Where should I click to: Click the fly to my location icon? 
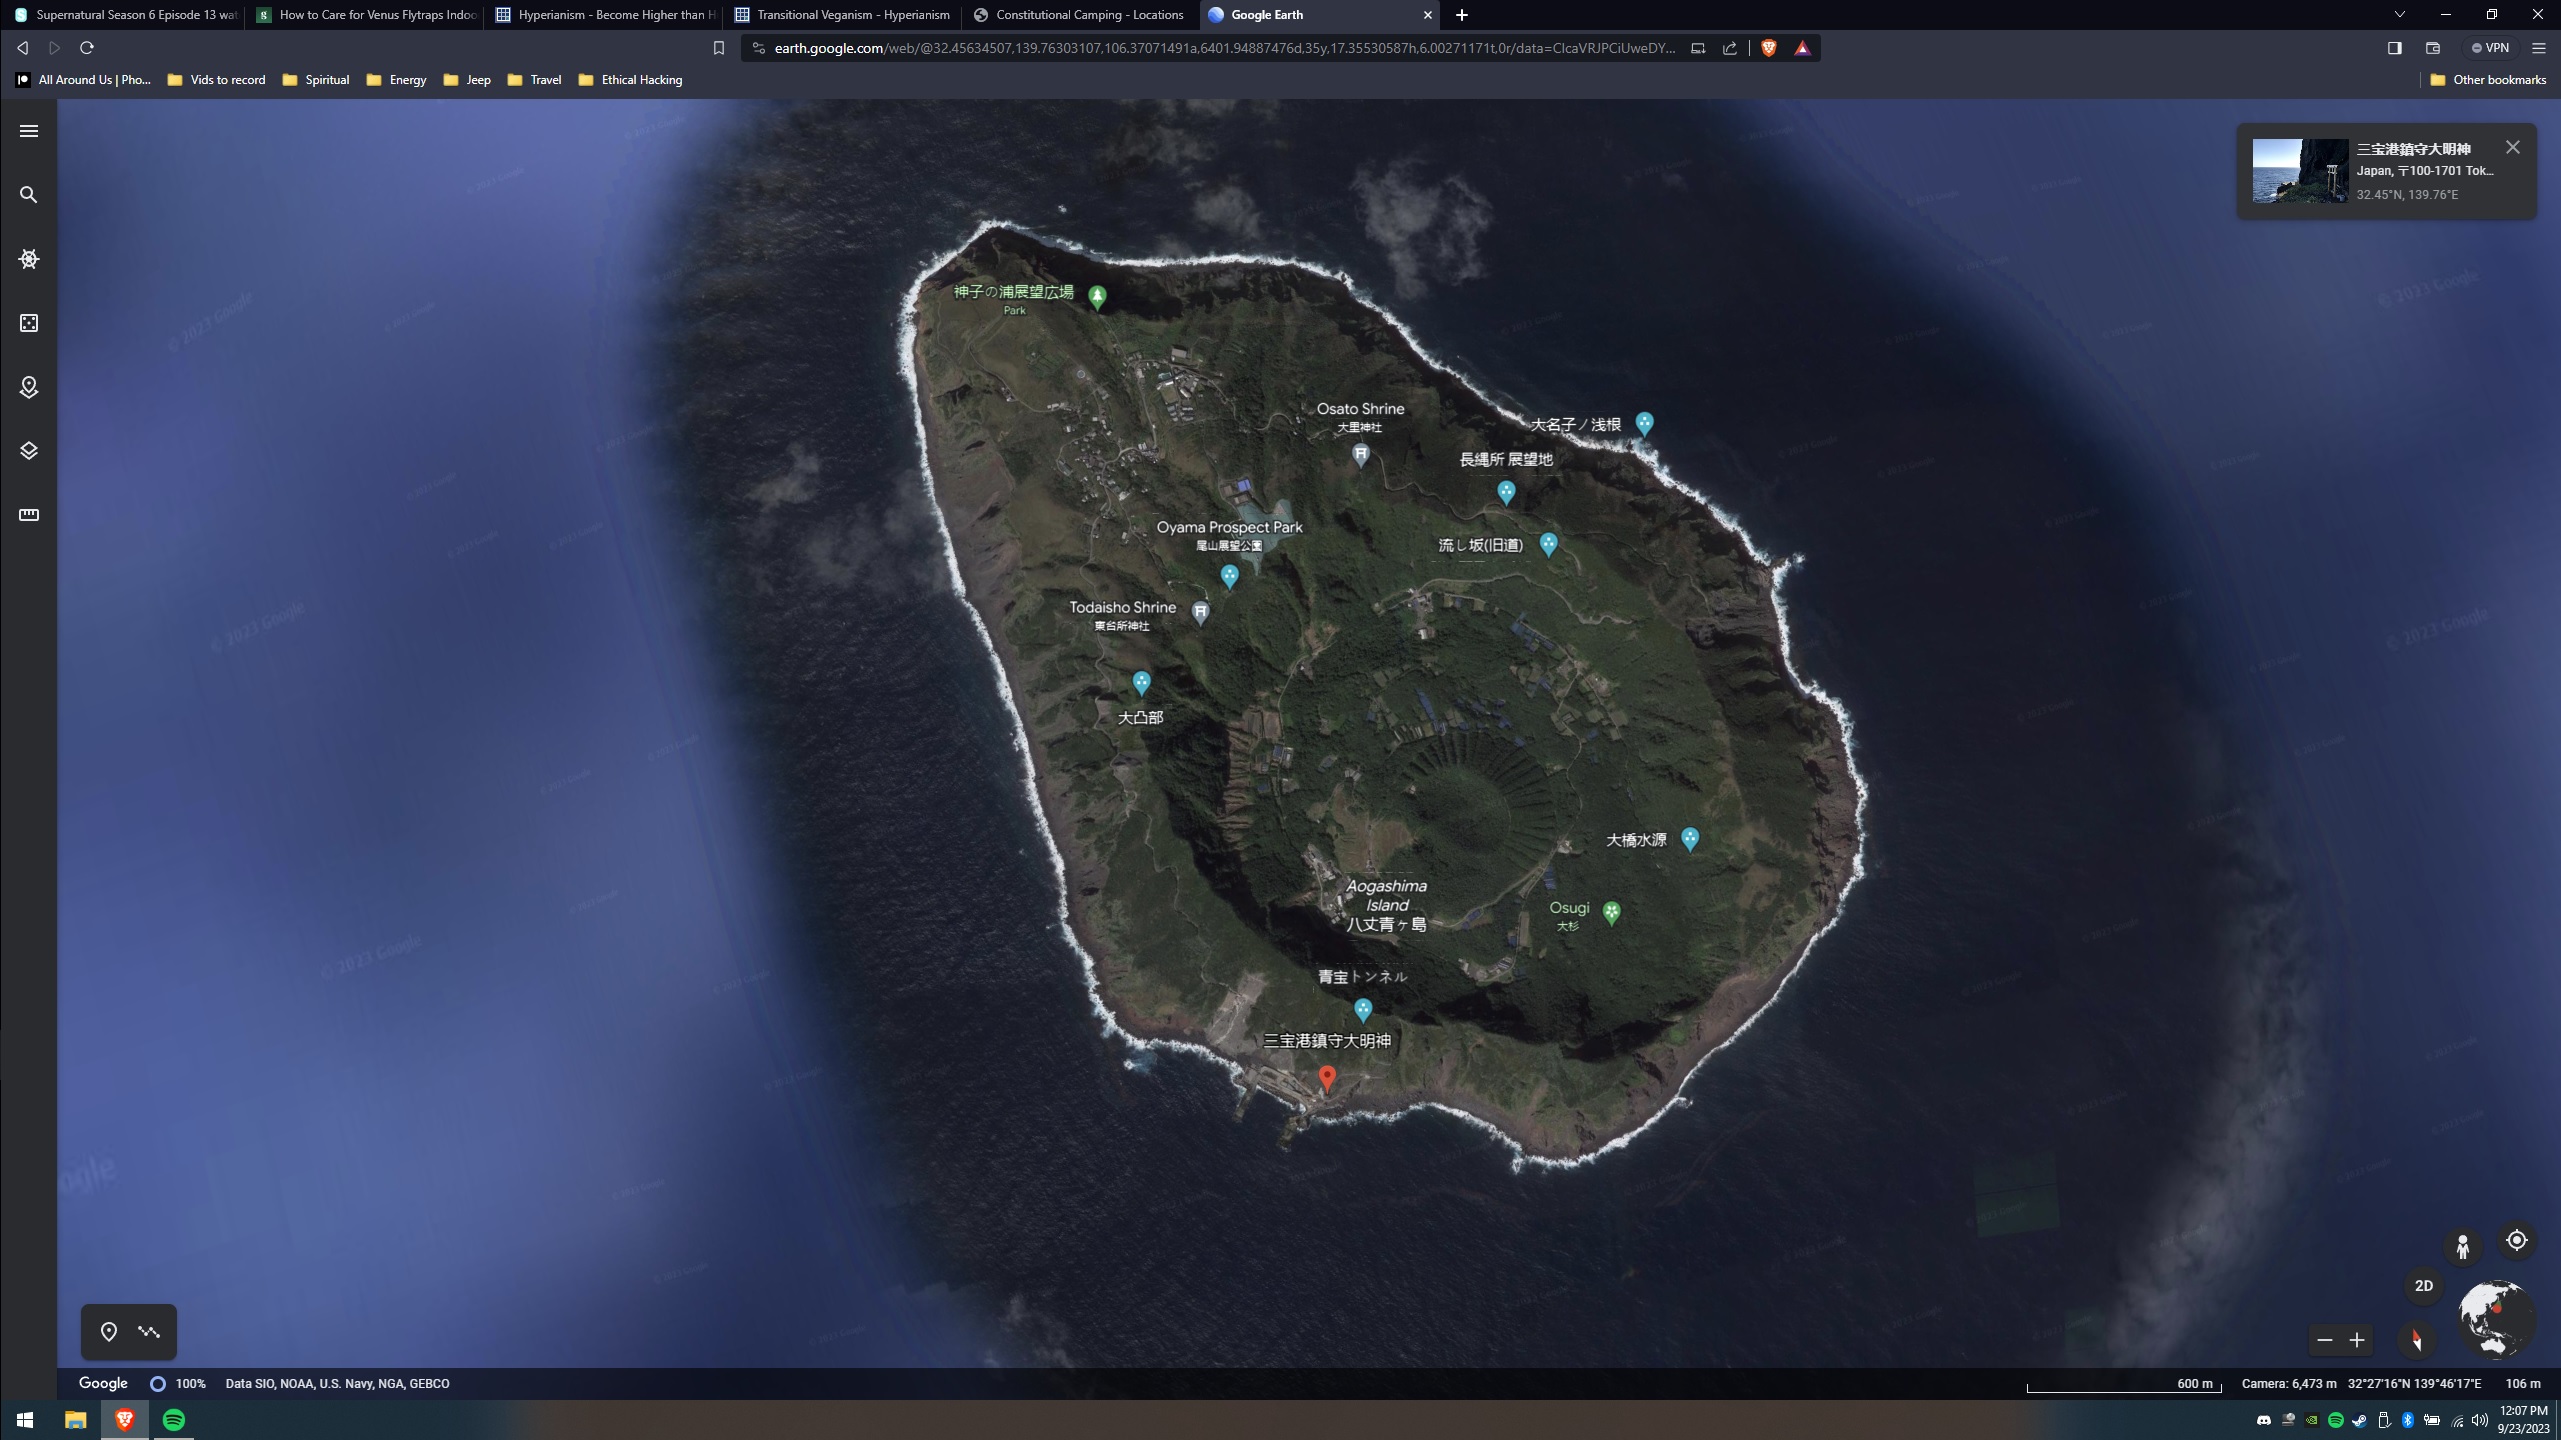[x=2517, y=1240]
